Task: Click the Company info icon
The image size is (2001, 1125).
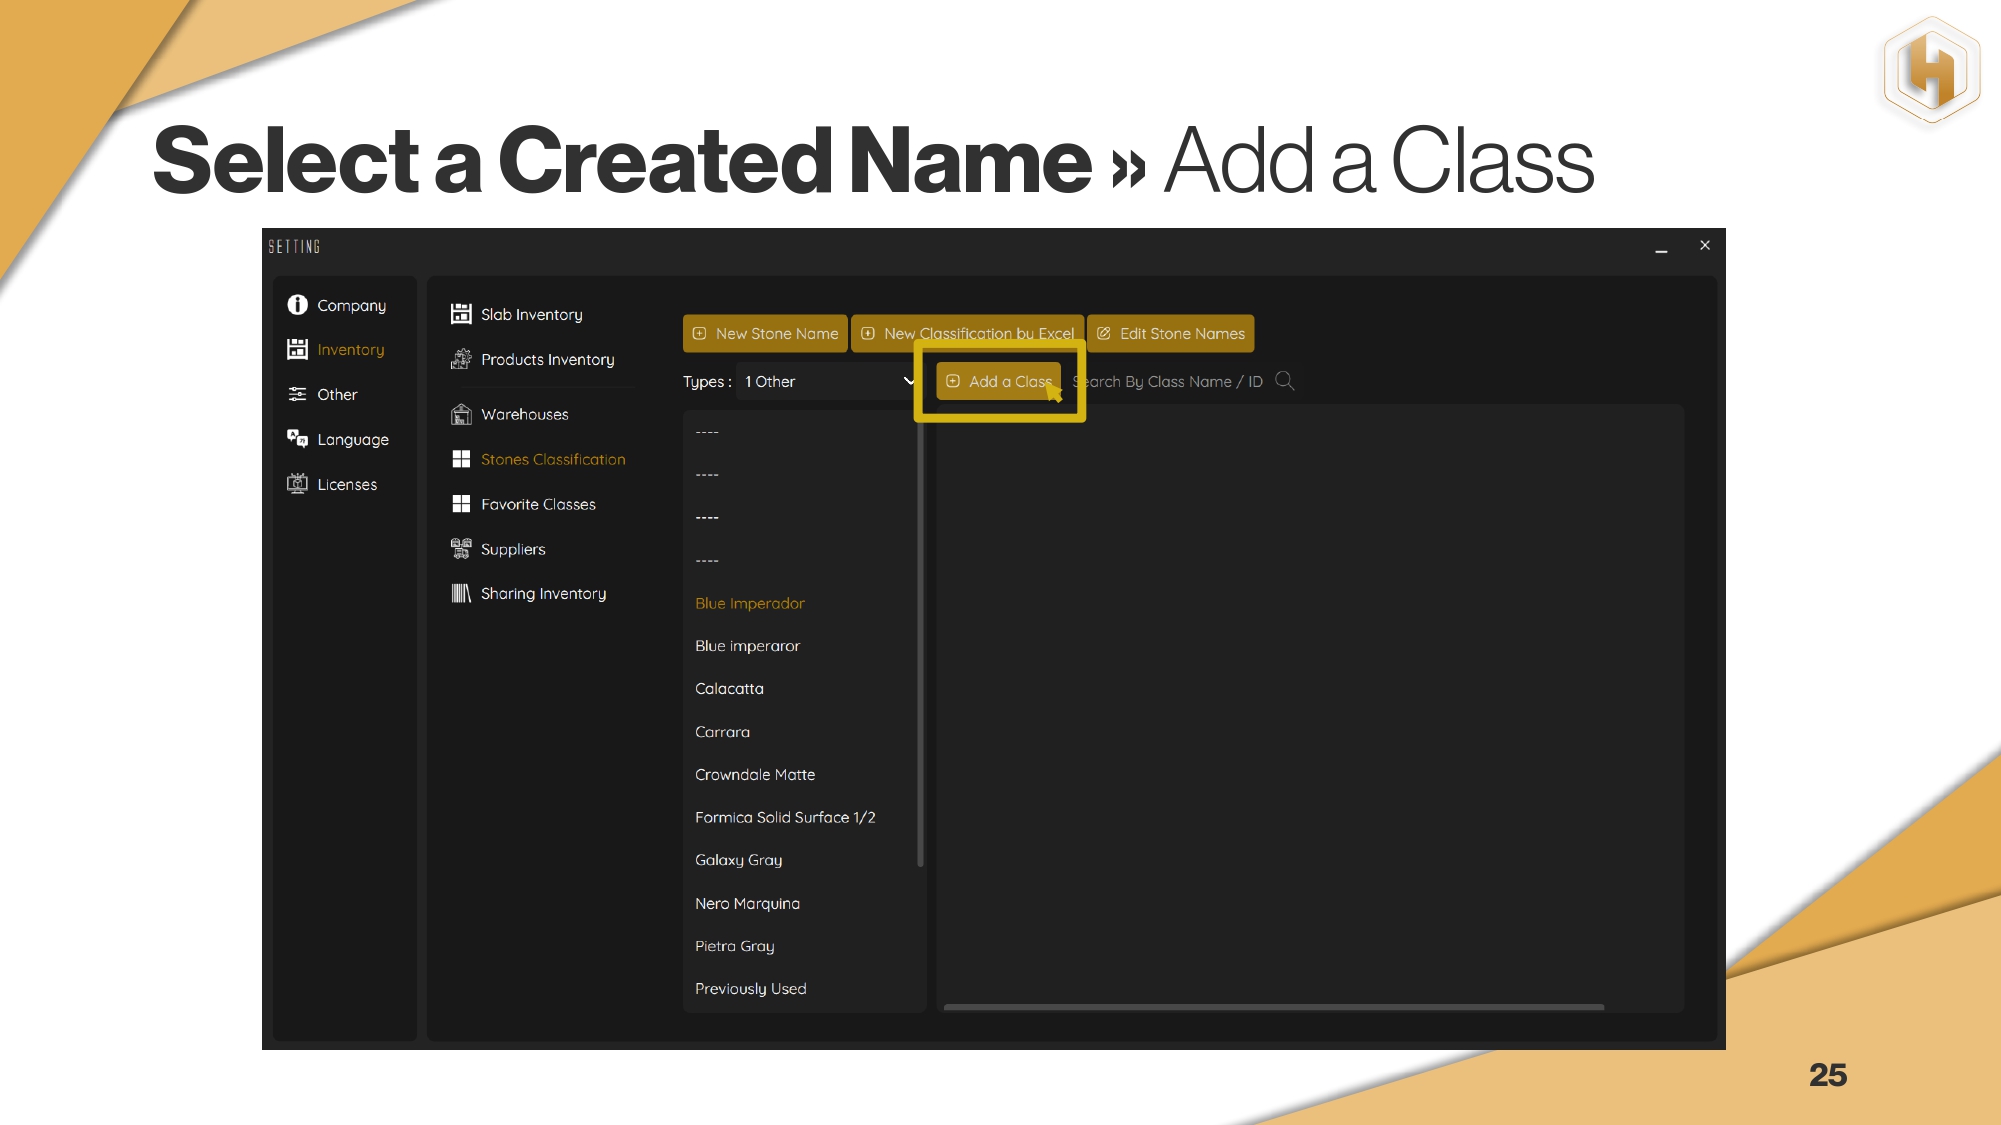Action: pos(297,305)
